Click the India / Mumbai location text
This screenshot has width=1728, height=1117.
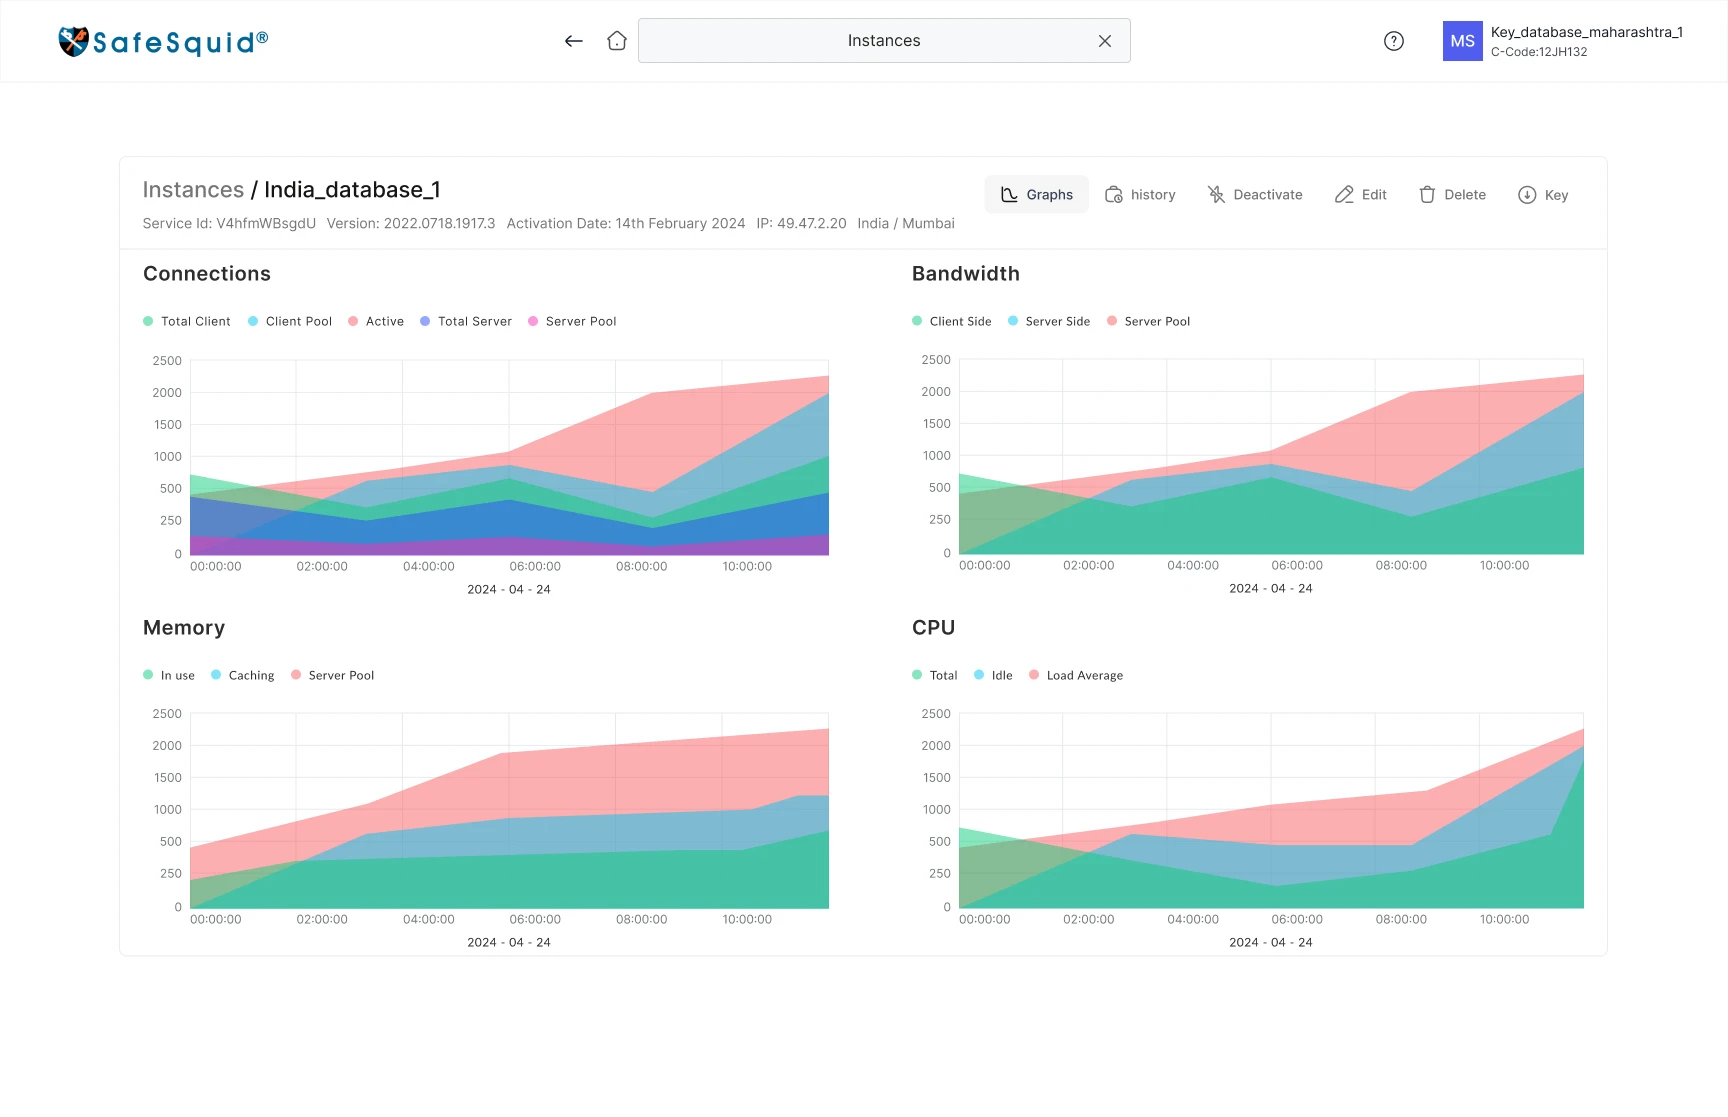906,223
